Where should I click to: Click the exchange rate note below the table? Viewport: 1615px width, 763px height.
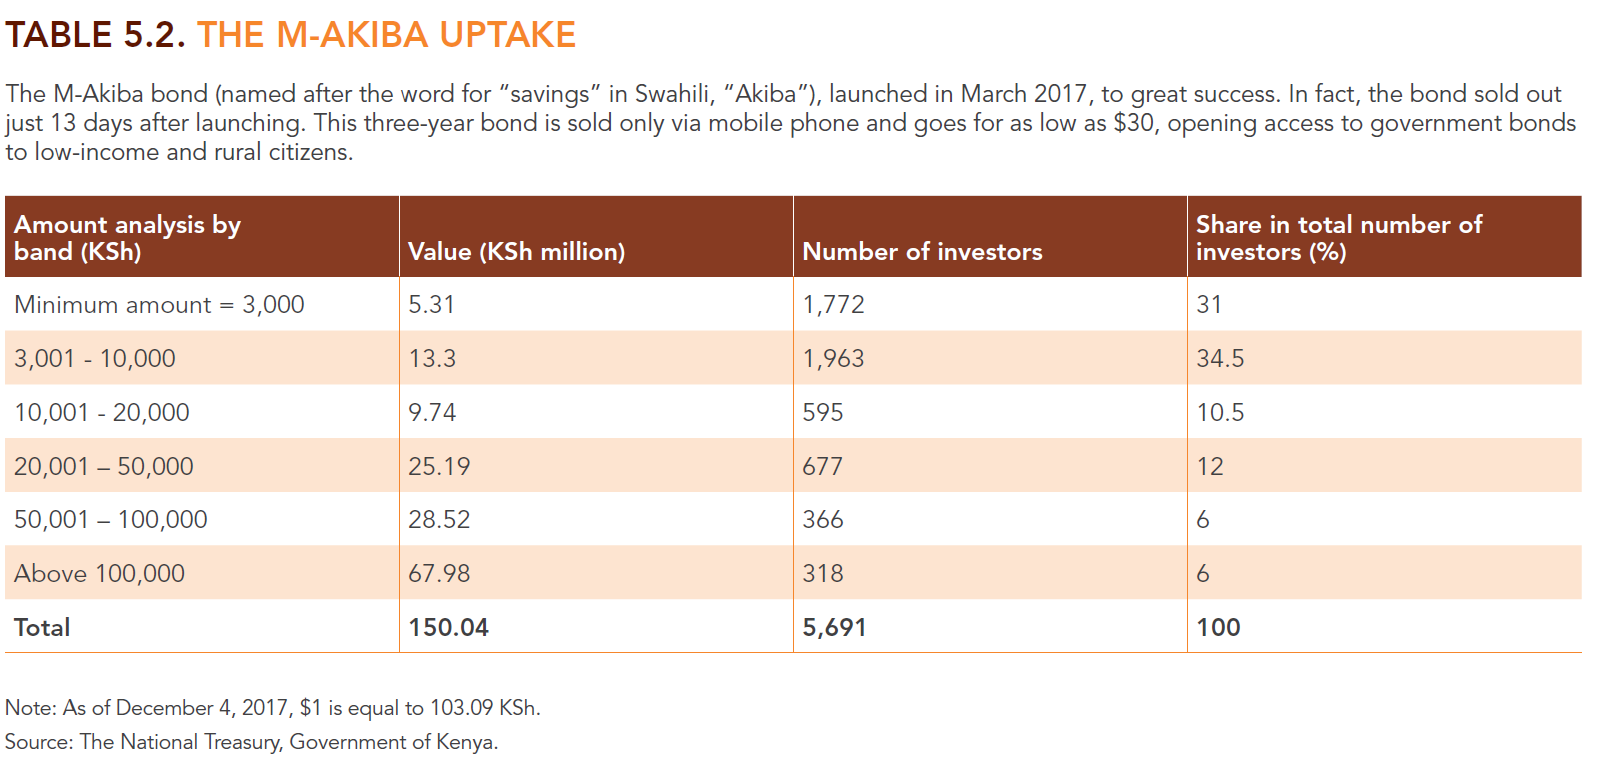tap(272, 708)
